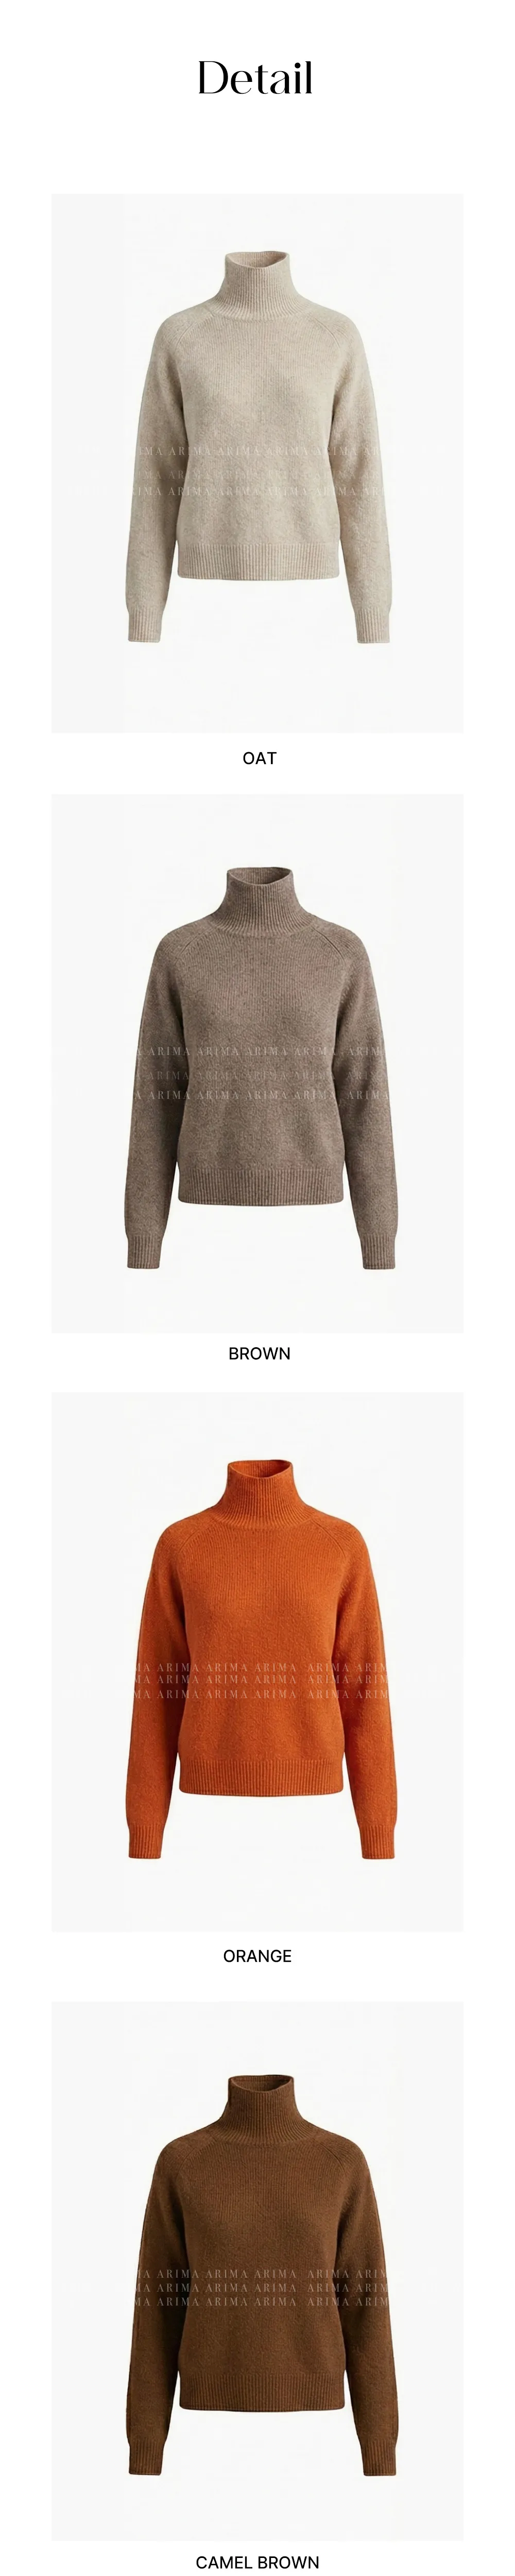Viewport: 515px width, 2576px height.
Task: Click the ARIMA watermark on oat sweater
Action: [257, 472]
